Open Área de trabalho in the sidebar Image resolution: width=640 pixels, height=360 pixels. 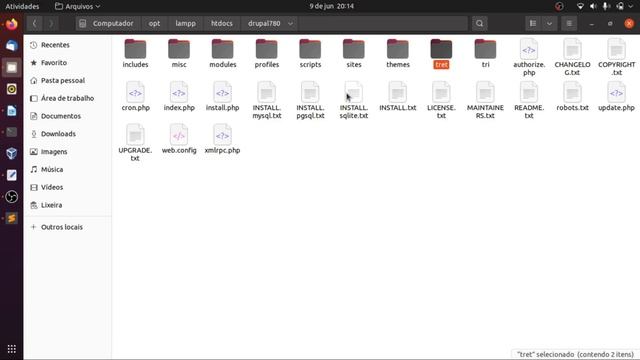tap(67, 98)
